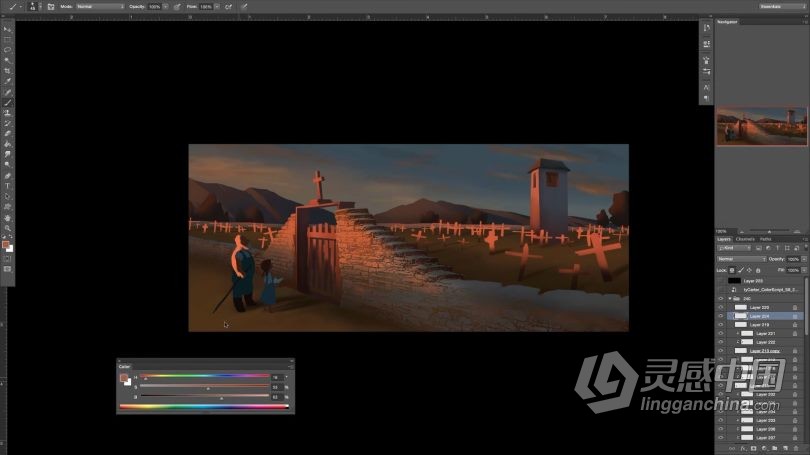Open the Essentials workspace dropdown
The height and width of the screenshot is (455, 810).
[782, 6]
